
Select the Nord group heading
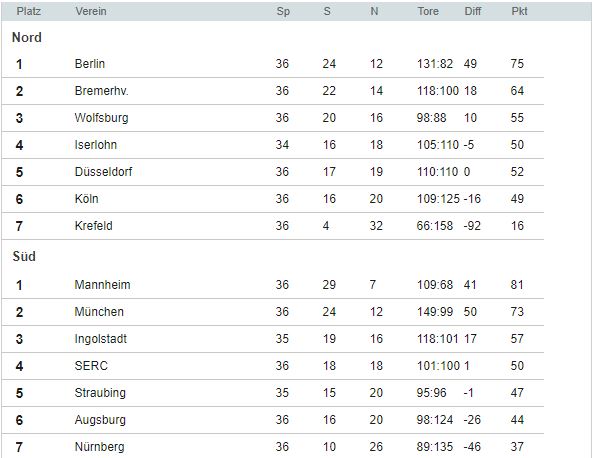[x=27, y=37]
